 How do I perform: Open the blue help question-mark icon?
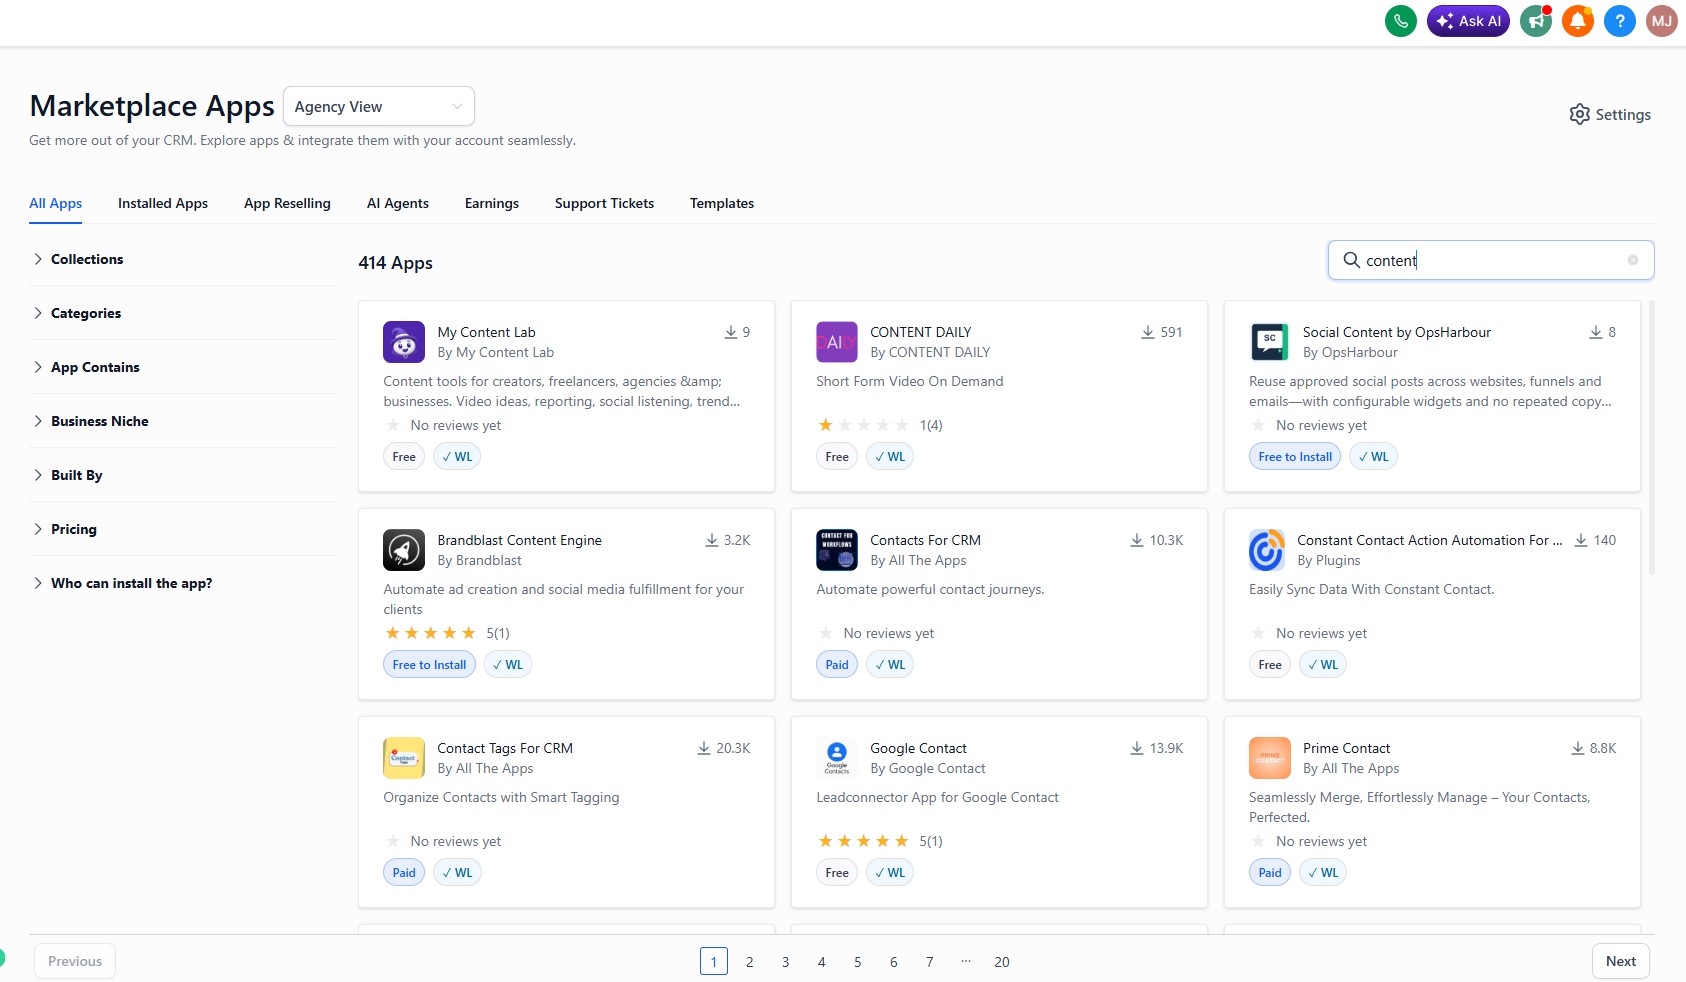click(x=1619, y=21)
